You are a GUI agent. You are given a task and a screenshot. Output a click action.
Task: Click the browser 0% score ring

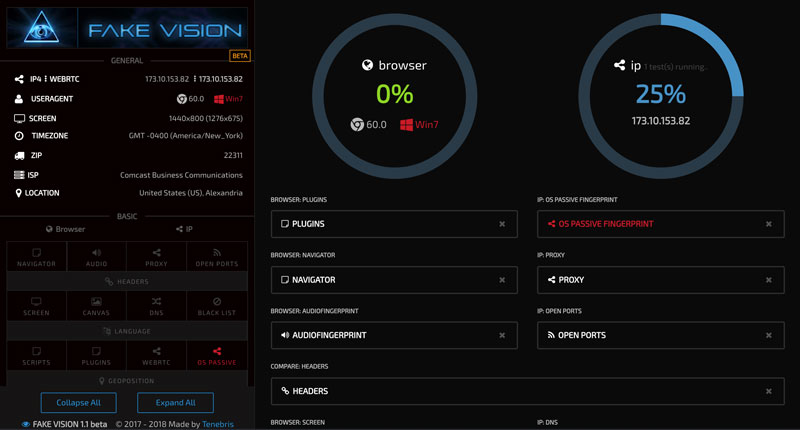pos(394,95)
